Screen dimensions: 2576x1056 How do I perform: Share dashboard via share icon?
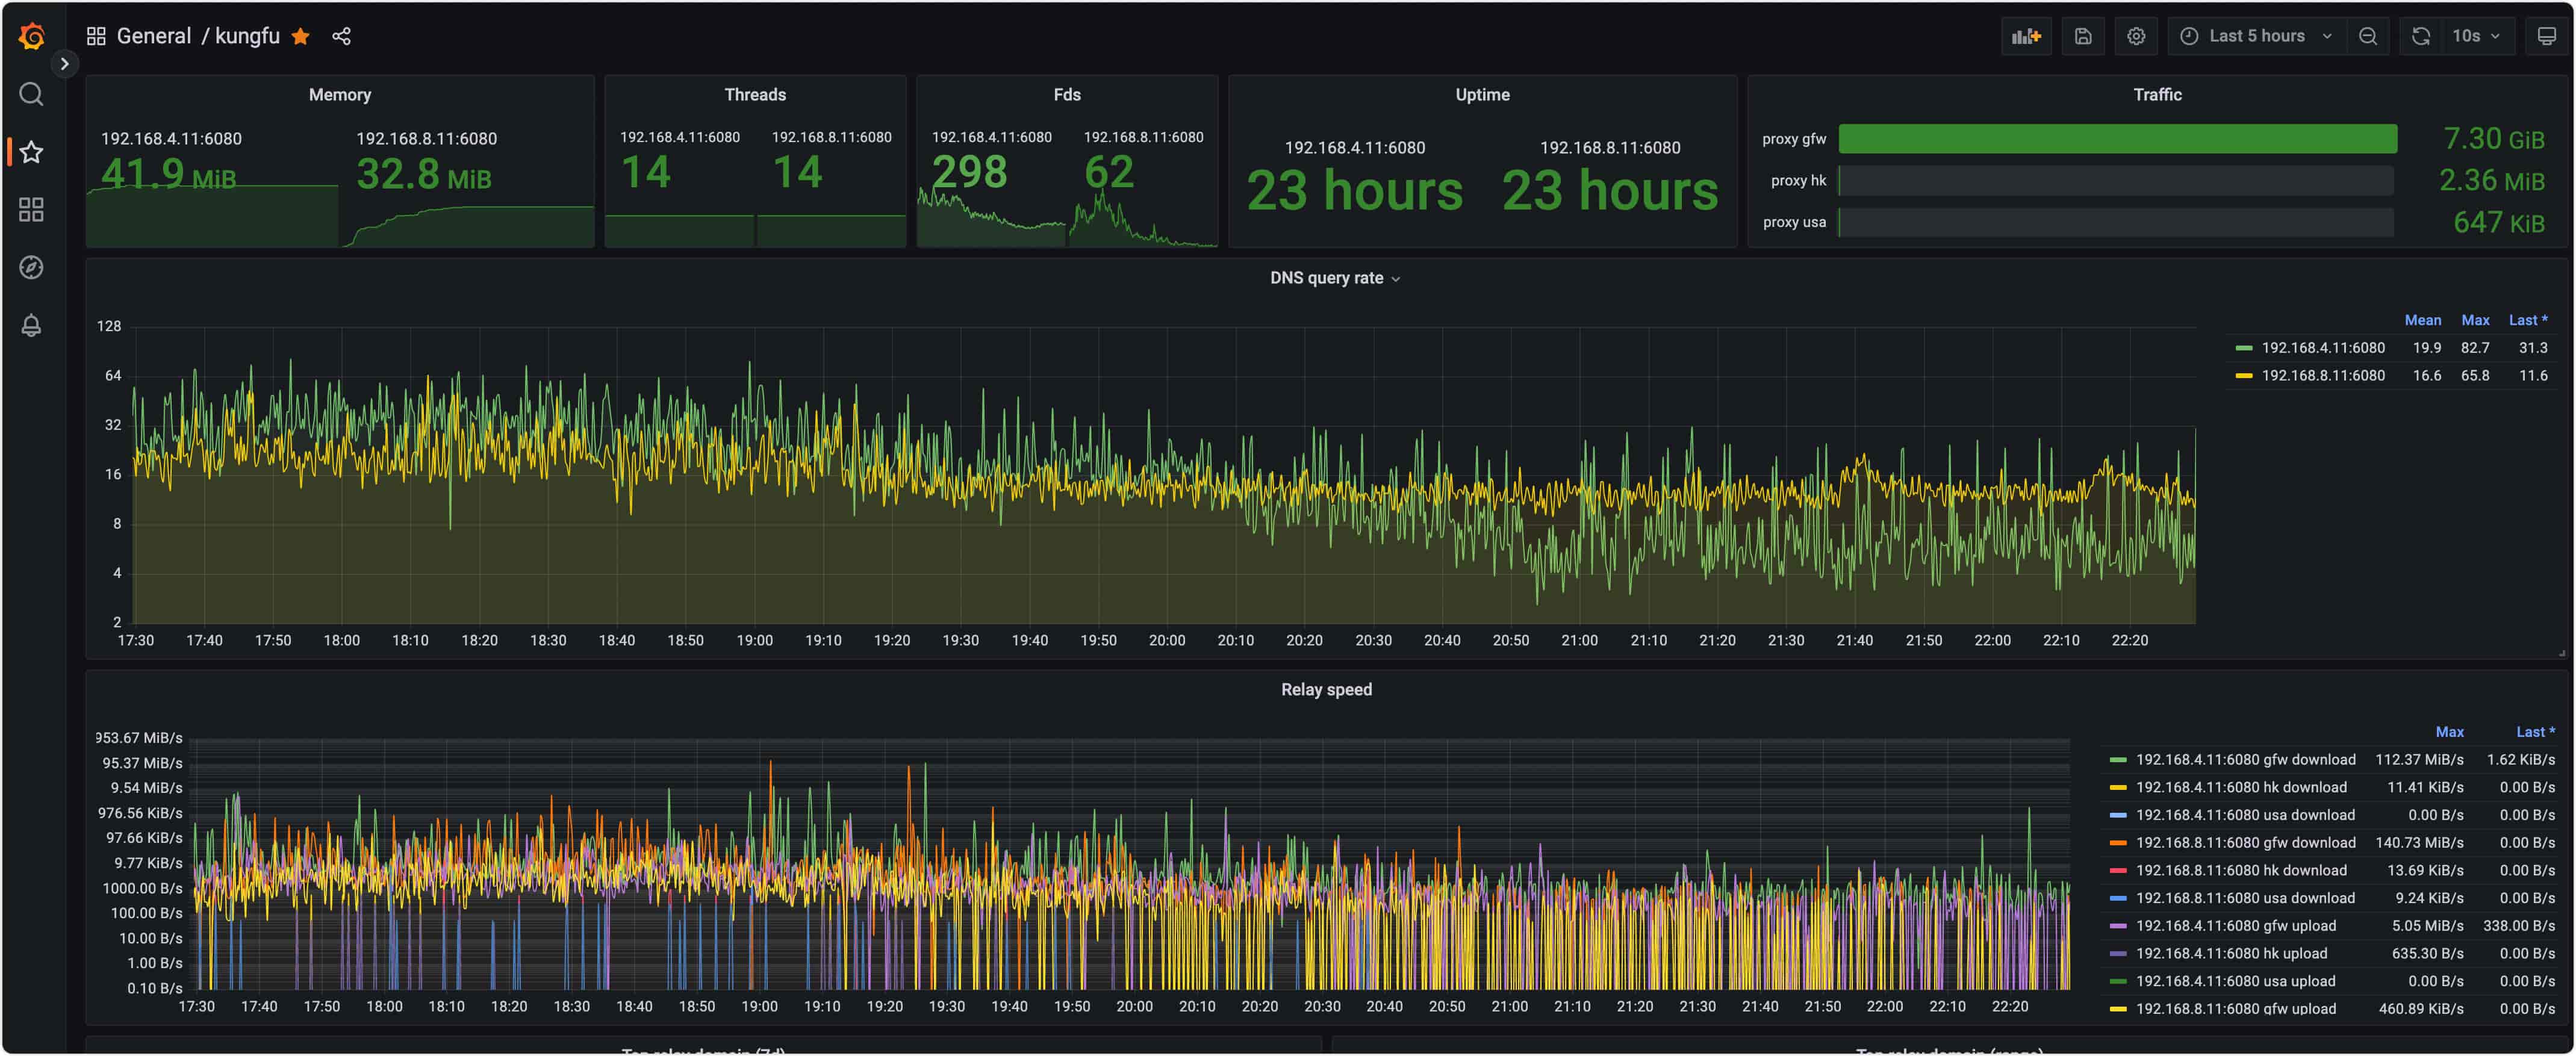point(341,36)
